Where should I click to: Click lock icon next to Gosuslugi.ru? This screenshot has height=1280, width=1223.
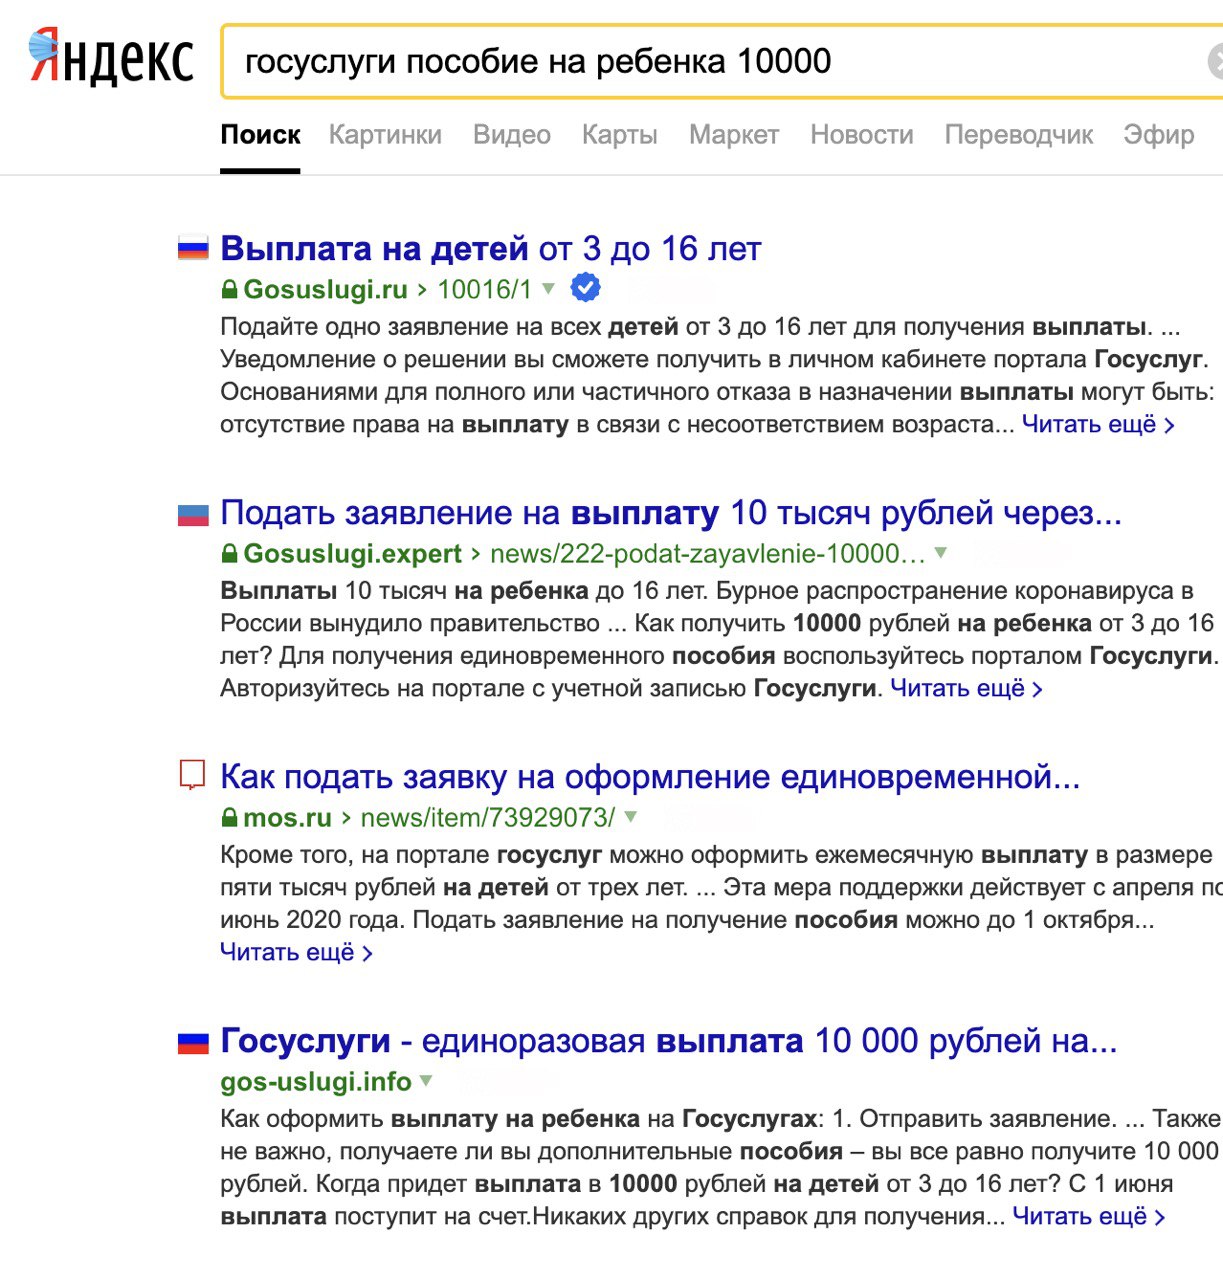point(230,290)
